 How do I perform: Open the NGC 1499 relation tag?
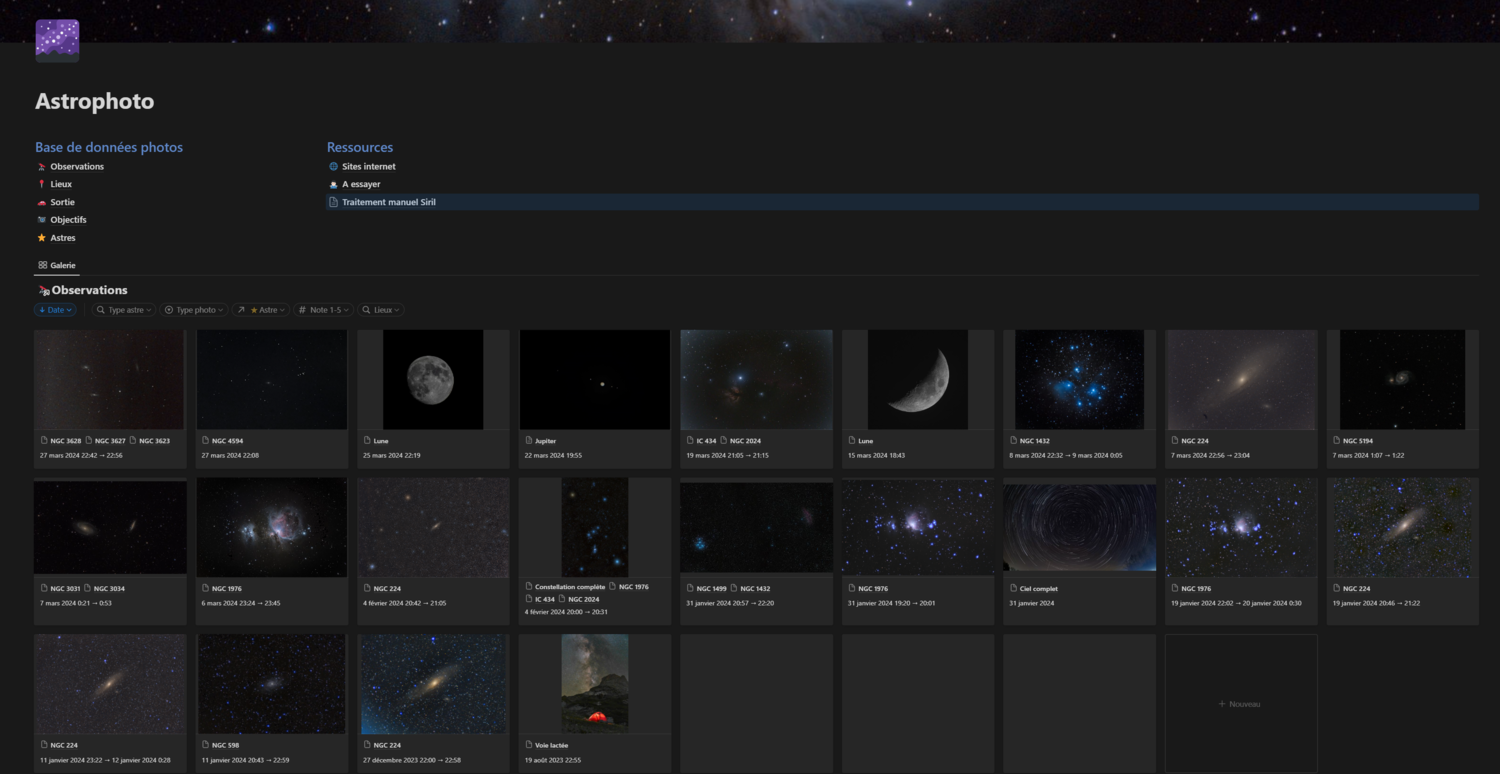point(712,589)
